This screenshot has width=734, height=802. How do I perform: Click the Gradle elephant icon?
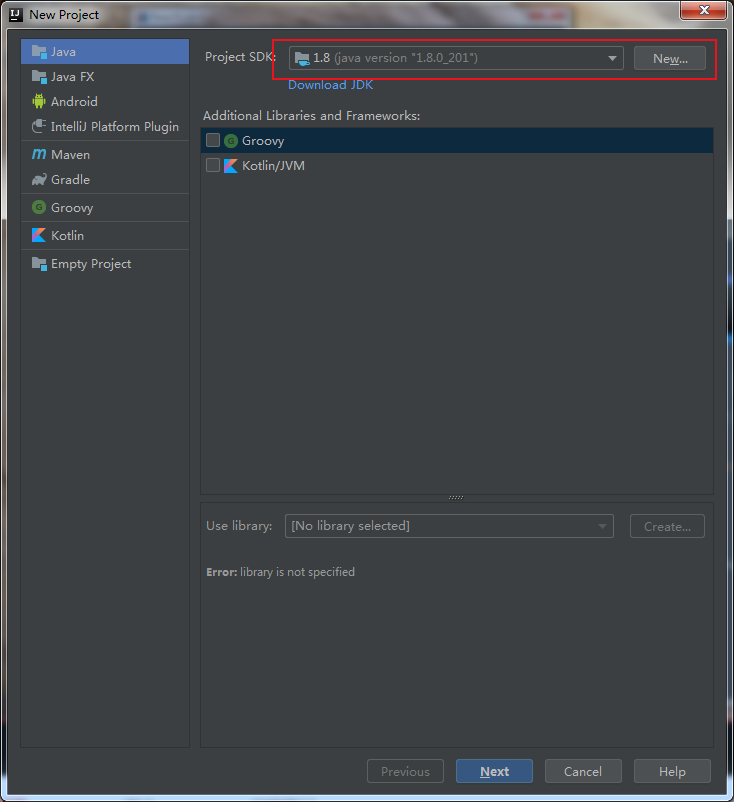39,180
